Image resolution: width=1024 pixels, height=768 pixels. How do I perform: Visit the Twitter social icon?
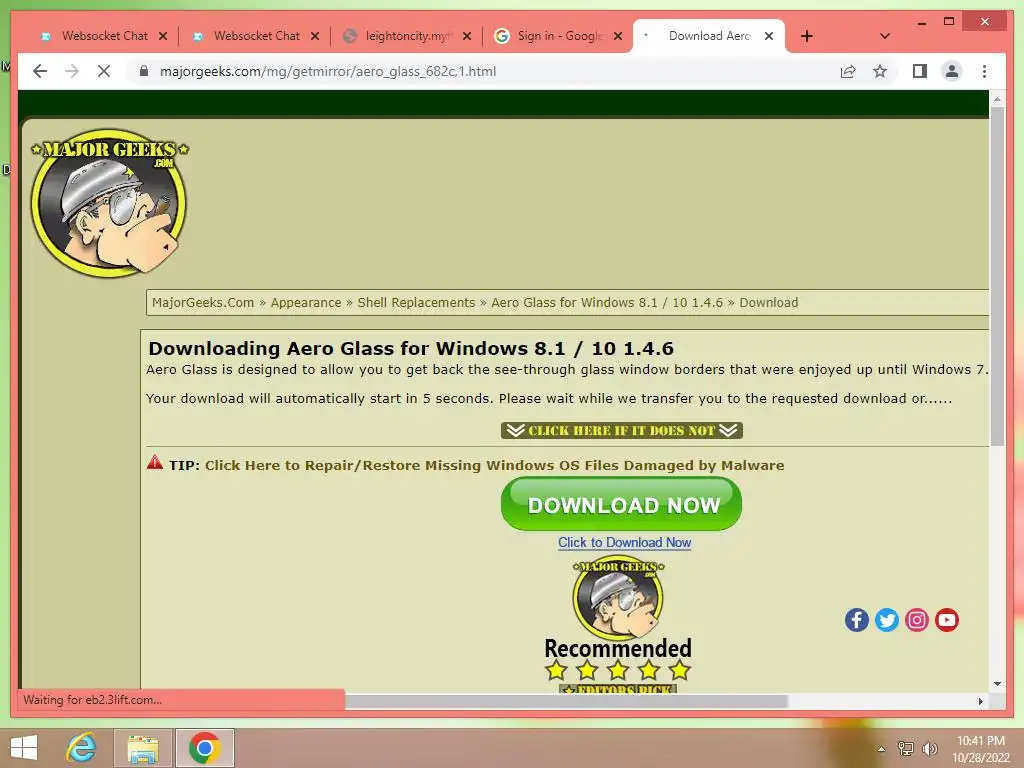886,620
